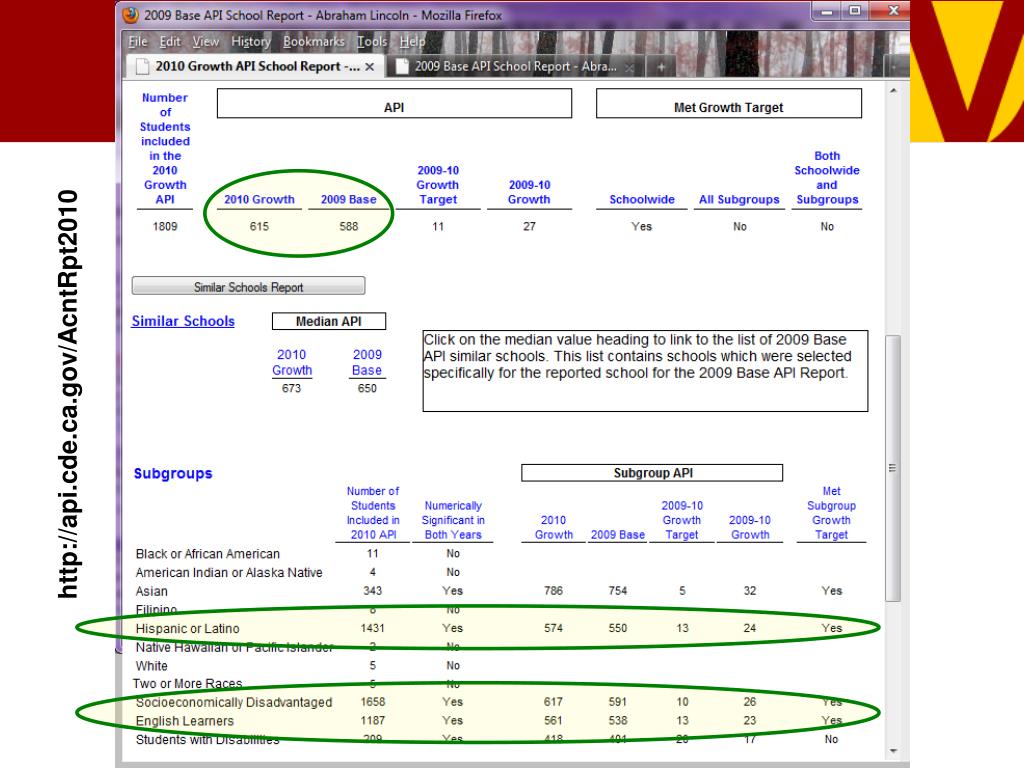Click American Indian or Alaska Native row label
1024x768 pixels.
click(229, 573)
